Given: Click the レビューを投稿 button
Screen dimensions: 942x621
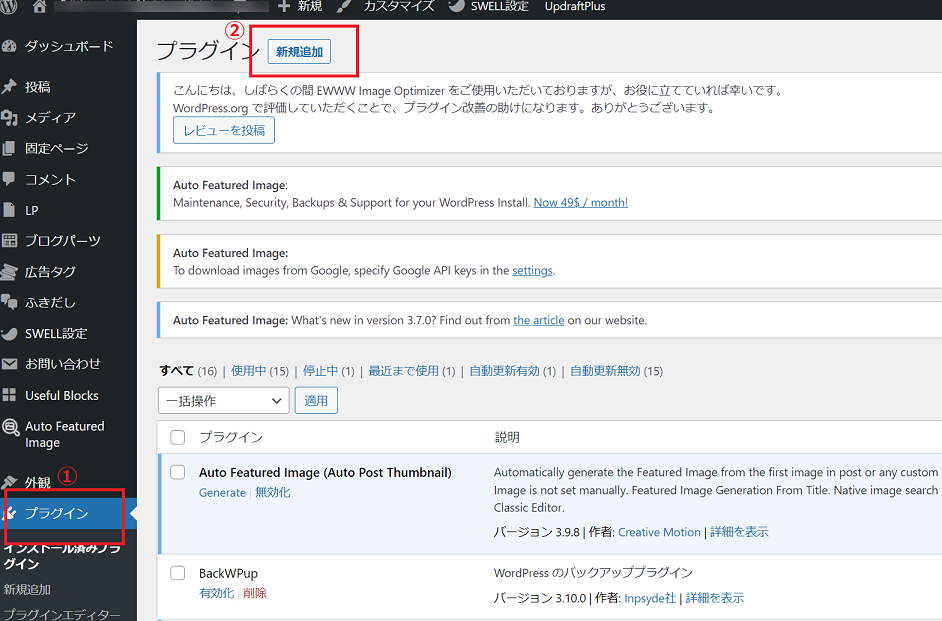Looking at the screenshot, I should [223, 130].
